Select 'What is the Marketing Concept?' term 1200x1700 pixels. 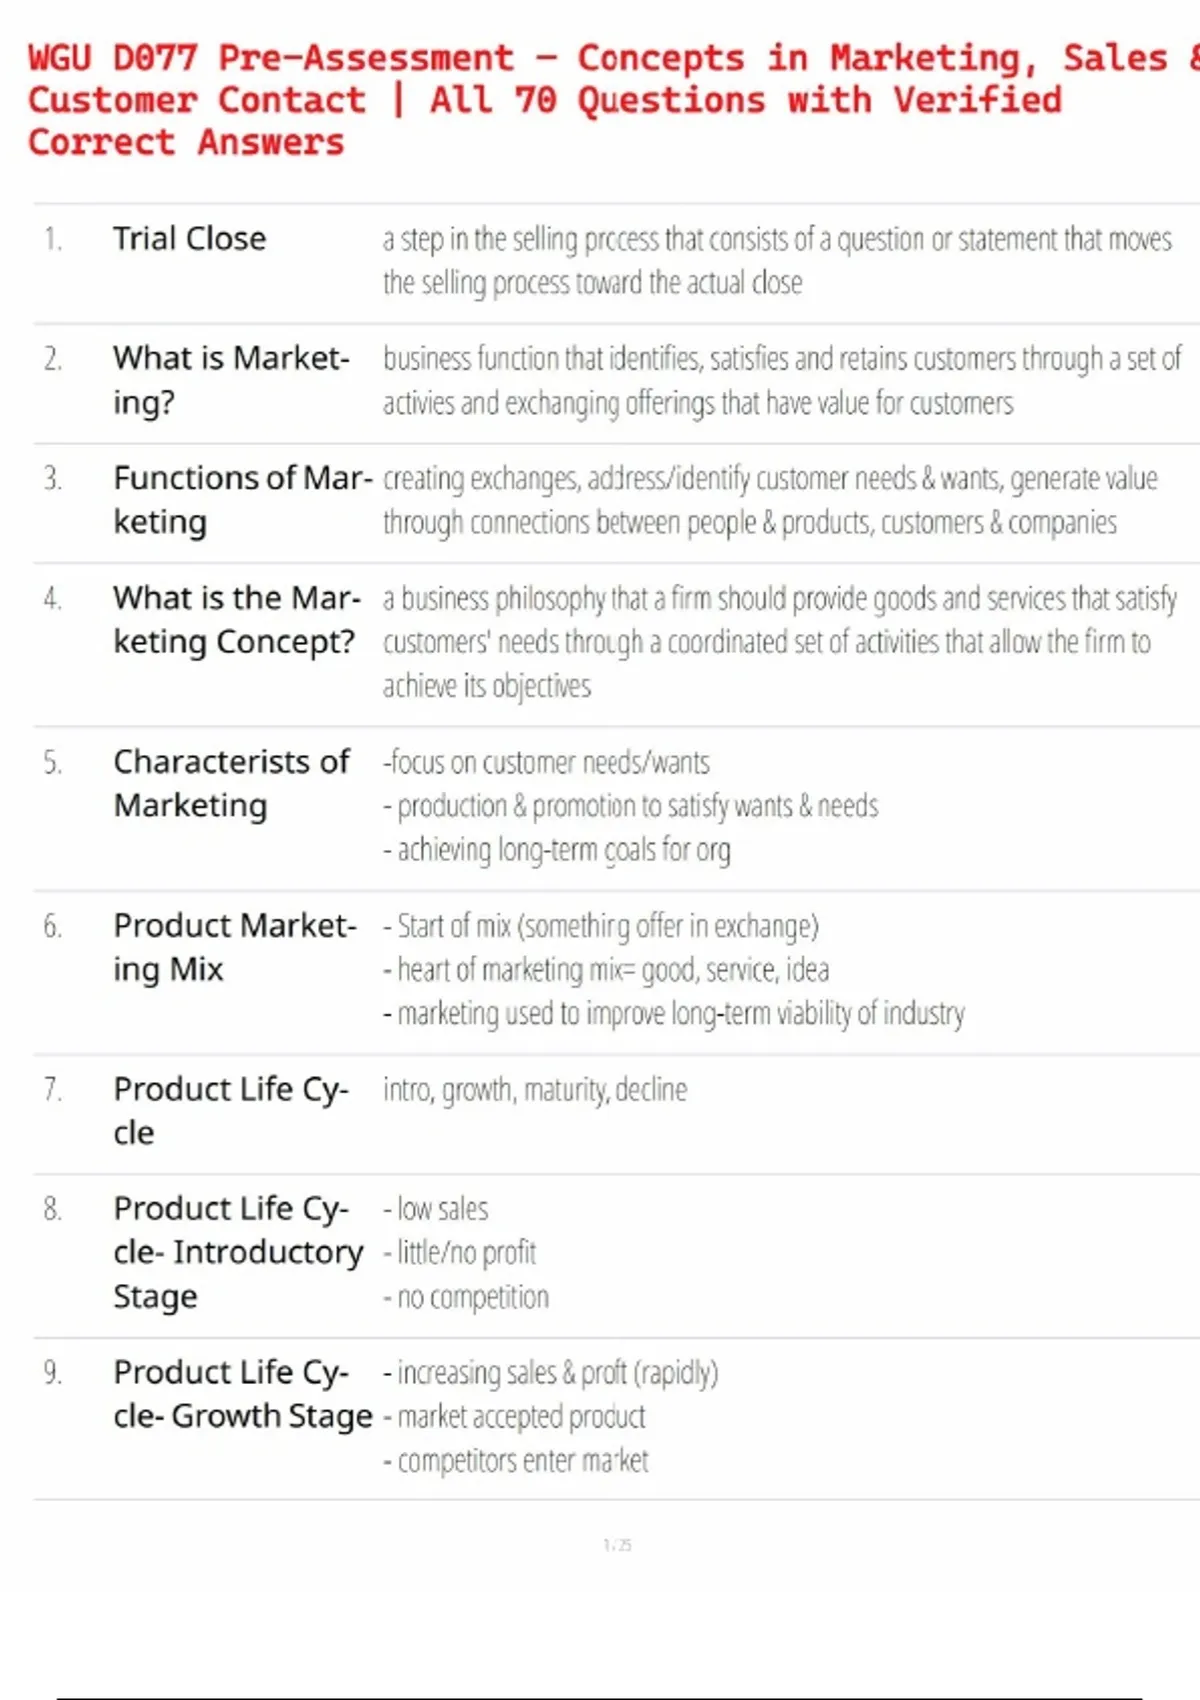click(x=235, y=620)
